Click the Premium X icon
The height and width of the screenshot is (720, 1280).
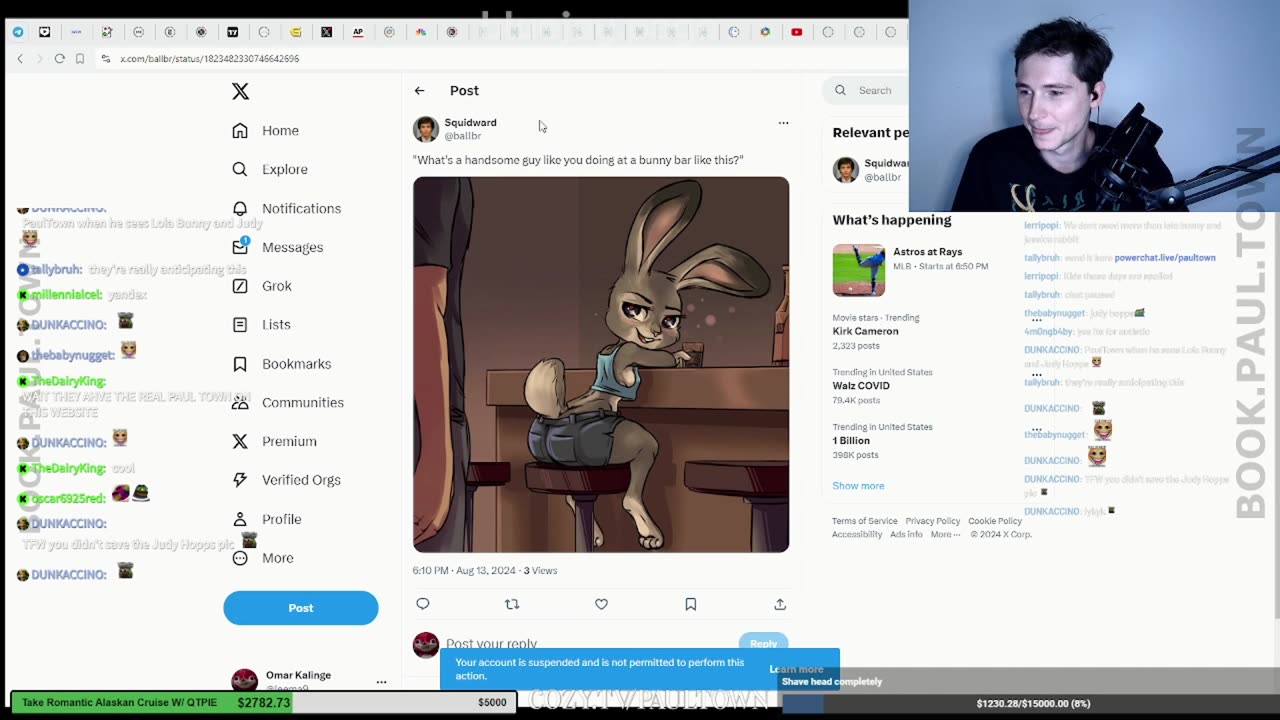click(x=240, y=441)
